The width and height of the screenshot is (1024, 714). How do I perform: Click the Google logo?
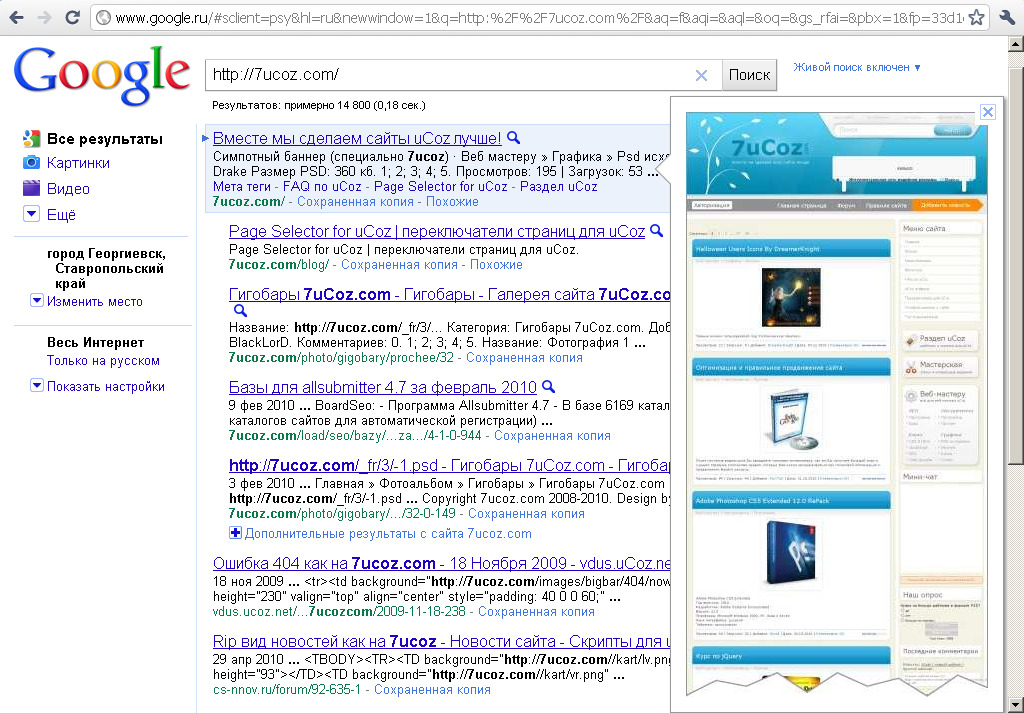coord(102,75)
